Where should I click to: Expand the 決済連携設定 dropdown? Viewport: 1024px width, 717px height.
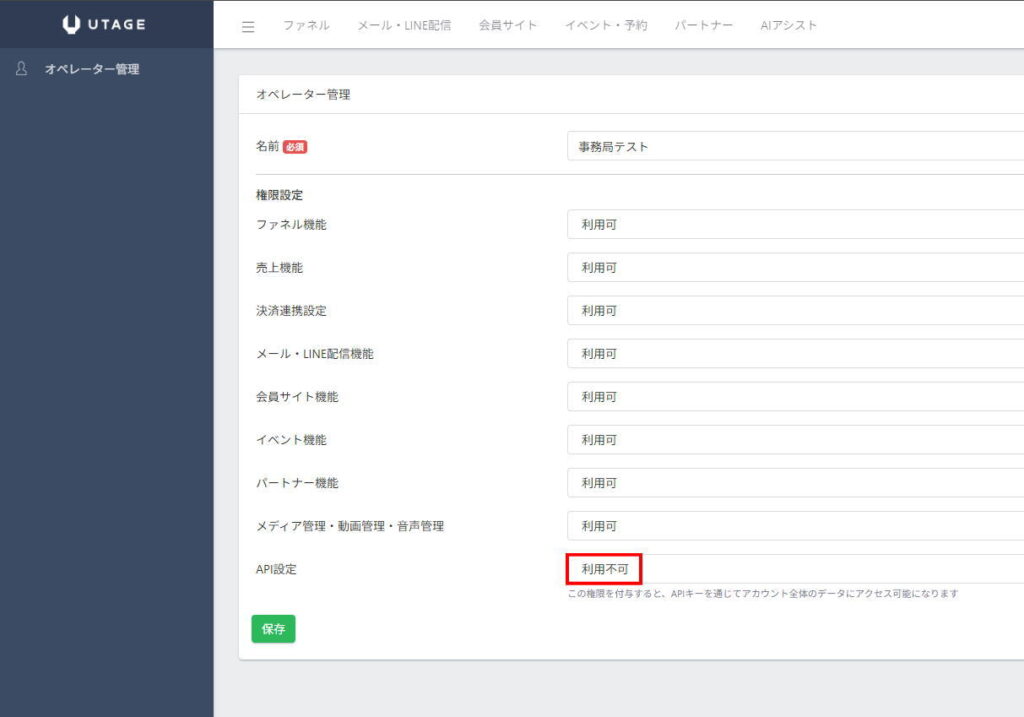click(795, 311)
